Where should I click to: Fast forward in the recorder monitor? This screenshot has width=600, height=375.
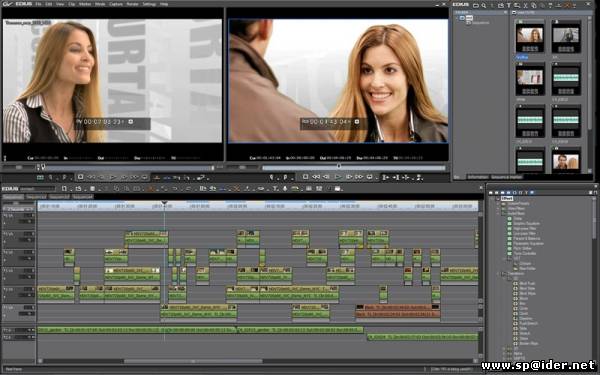359,177
